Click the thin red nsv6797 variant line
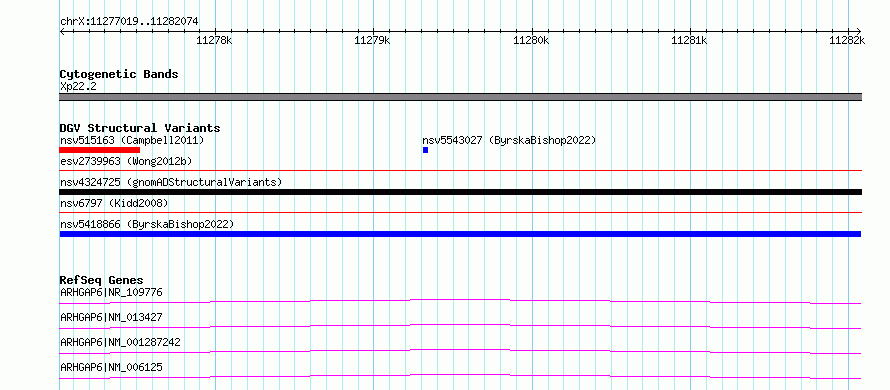The image size is (890, 390). pyautogui.click(x=460, y=212)
